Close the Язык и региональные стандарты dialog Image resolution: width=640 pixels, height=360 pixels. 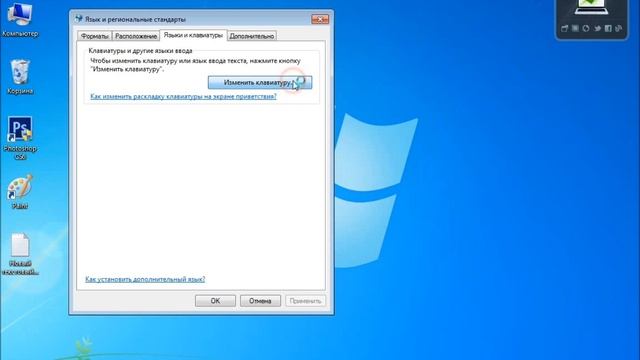320,19
